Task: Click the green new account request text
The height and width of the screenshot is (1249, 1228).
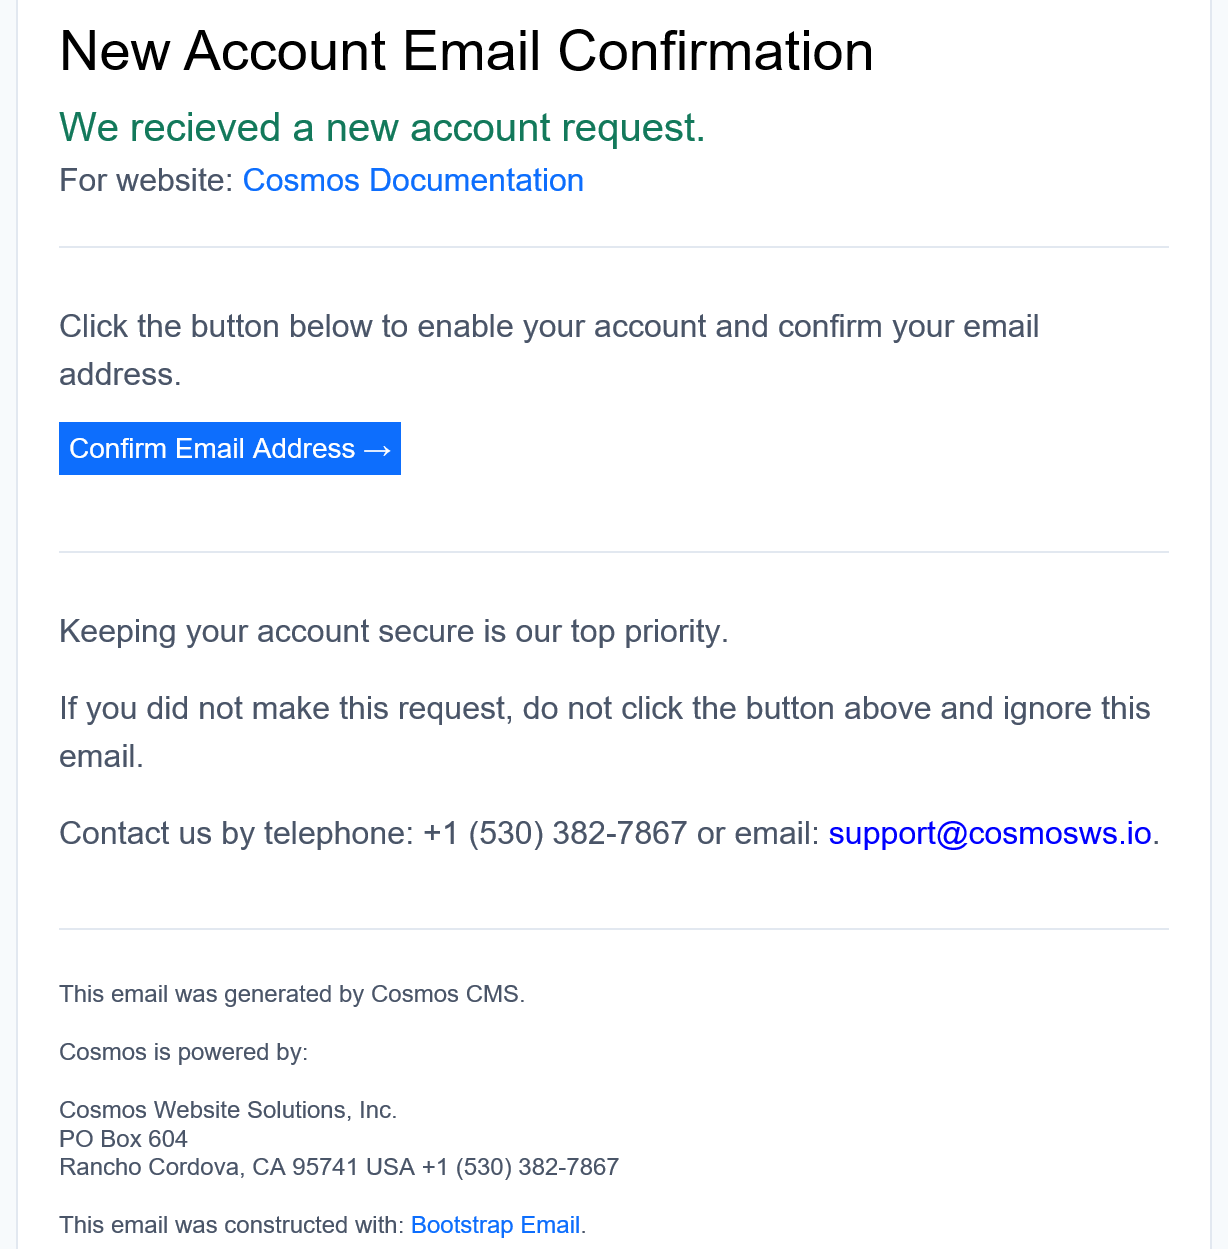Action: coord(382,128)
